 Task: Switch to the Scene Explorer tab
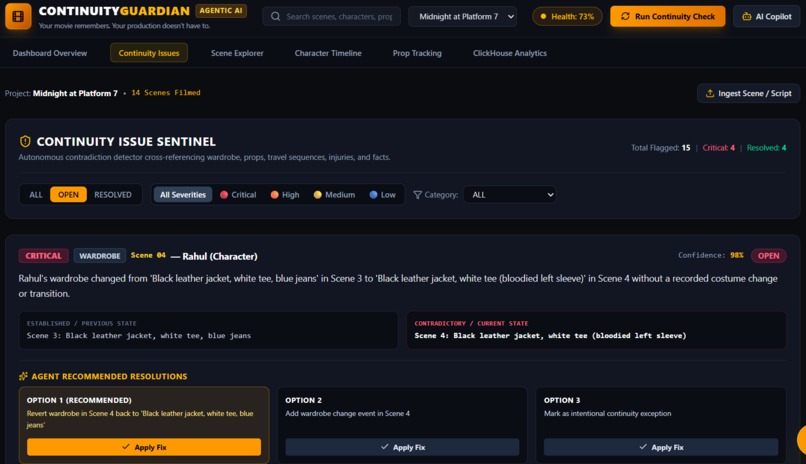coord(237,53)
